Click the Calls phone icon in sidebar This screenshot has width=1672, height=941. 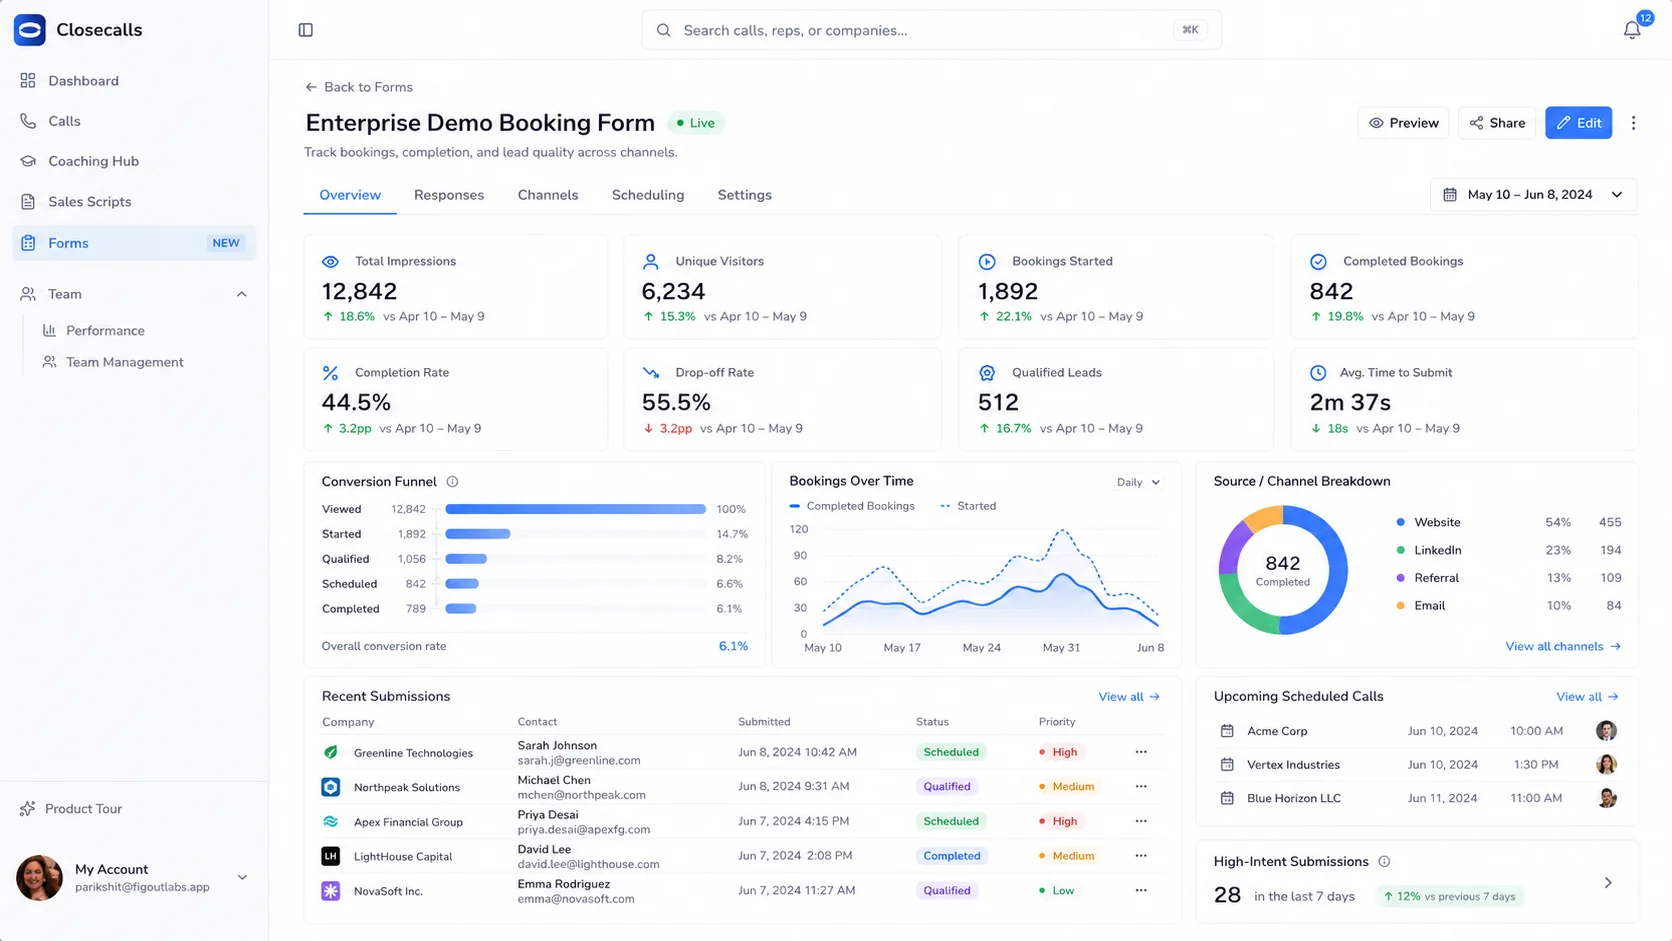point(28,121)
